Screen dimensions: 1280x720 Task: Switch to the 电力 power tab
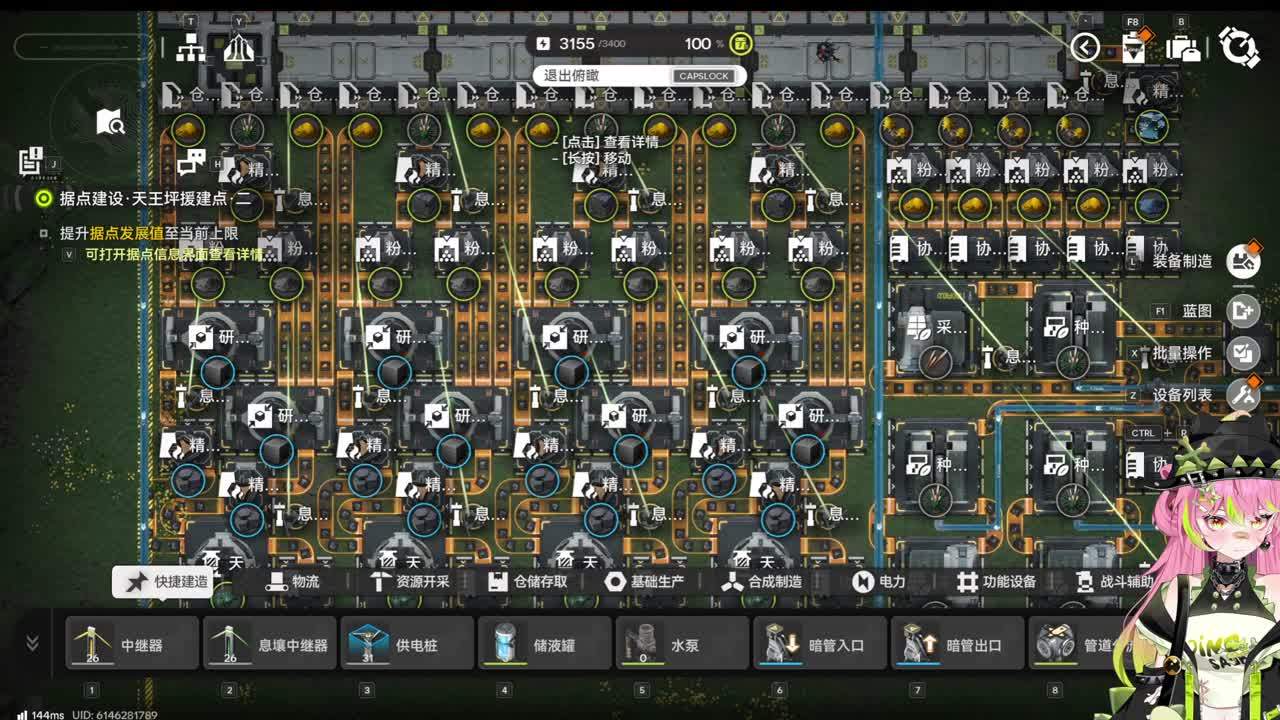point(879,581)
